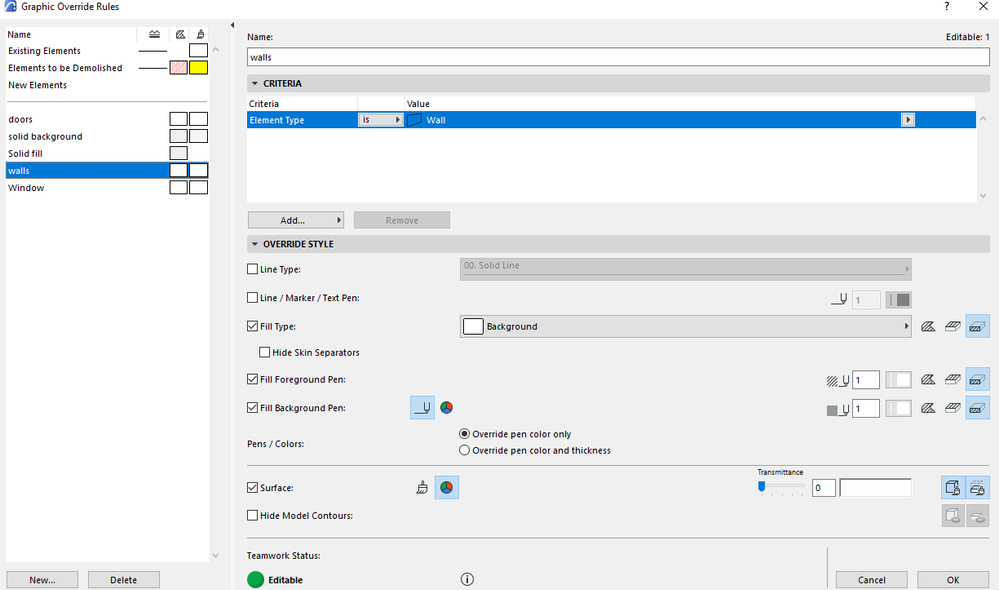Enable the Line / Marker / Text Pen checkbox
The width and height of the screenshot is (999, 590).
pyautogui.click(x=252, y=298)
